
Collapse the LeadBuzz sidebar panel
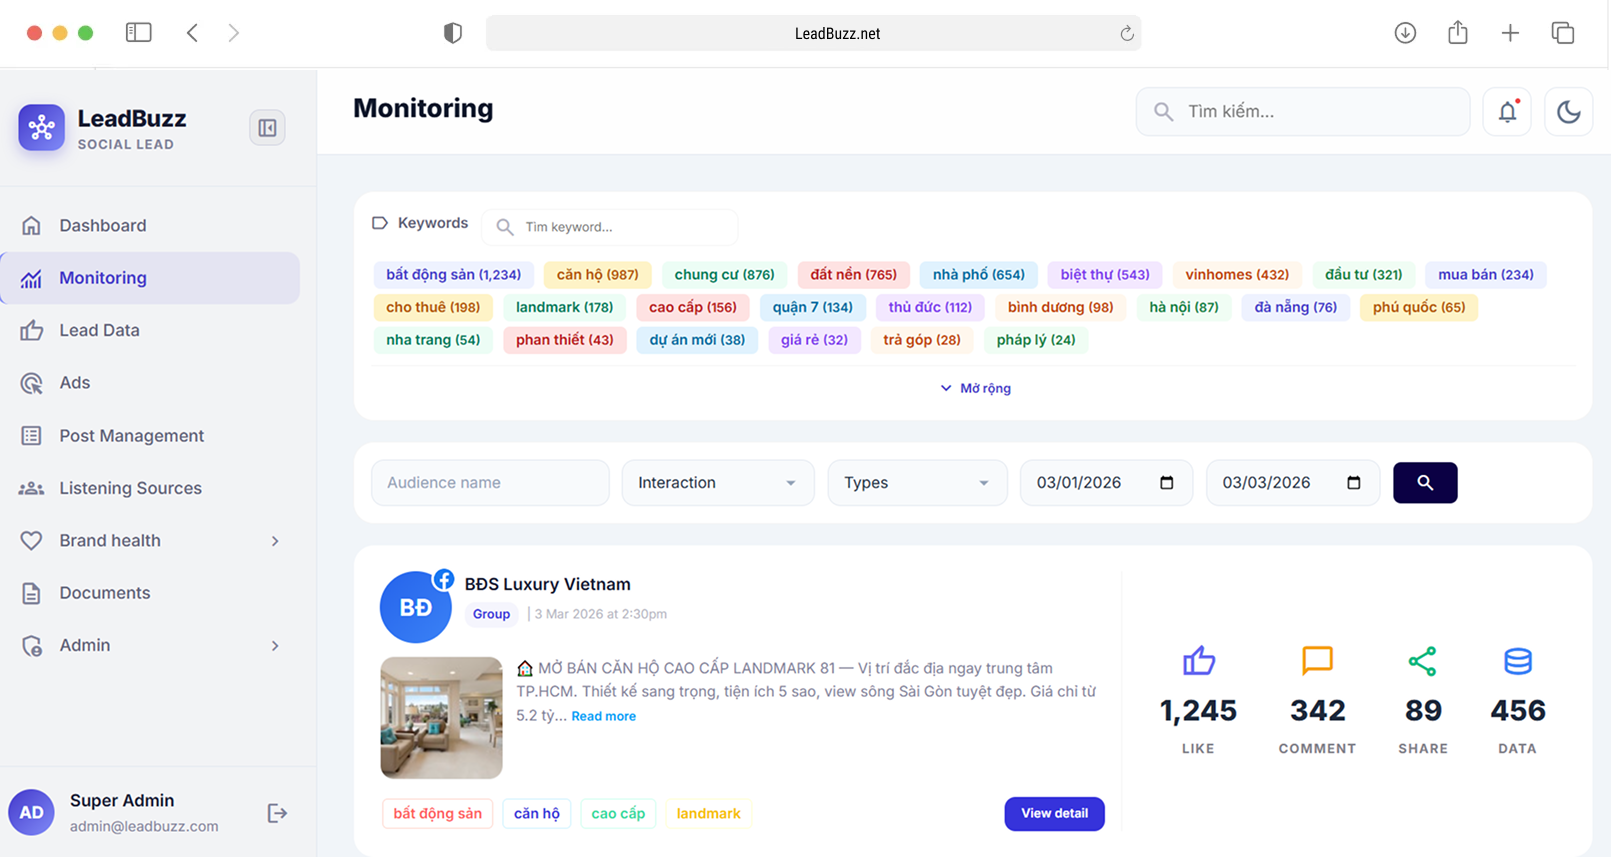[267, 128]
